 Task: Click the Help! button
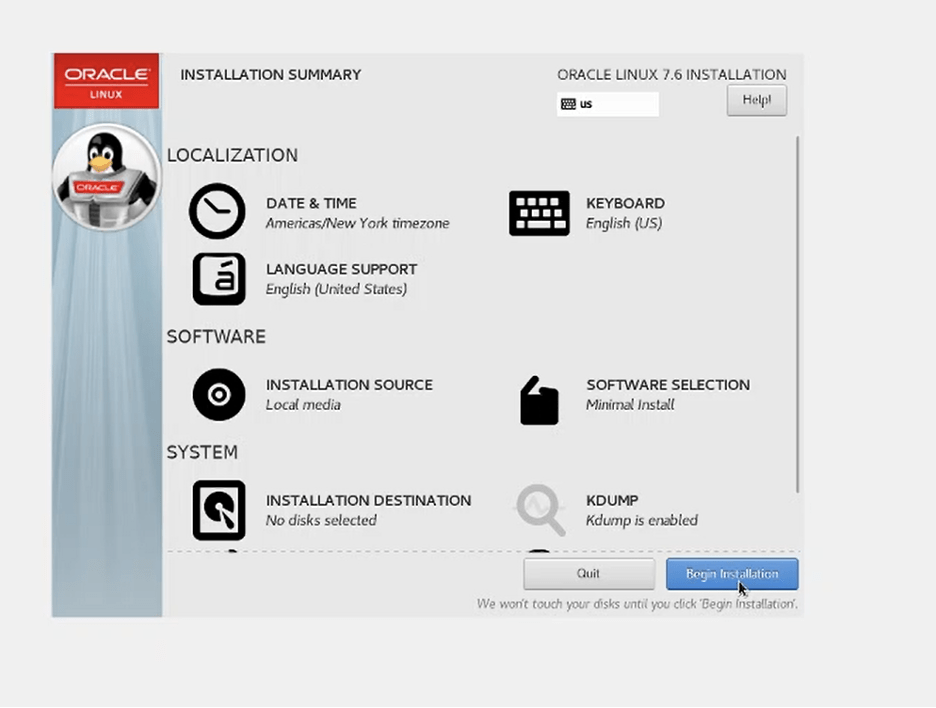(x=756, y=100)
